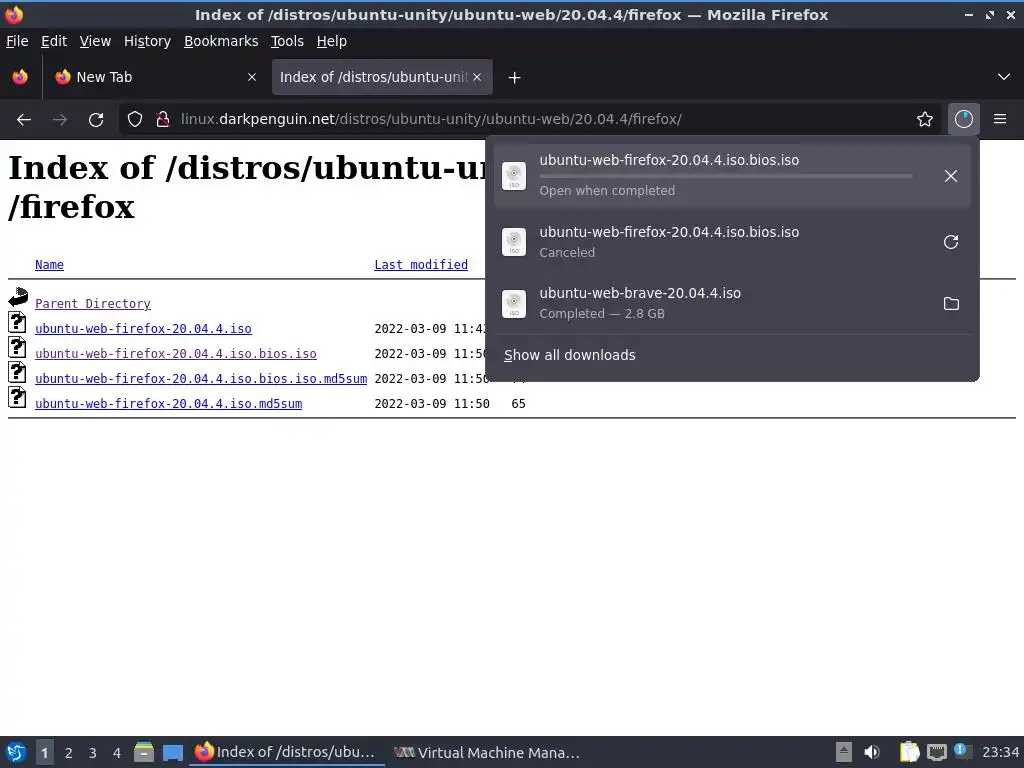Switch to virtual desktop 4
Image resolution: width=1024 pixels, height=768 pixels.
tap(117, 753)
